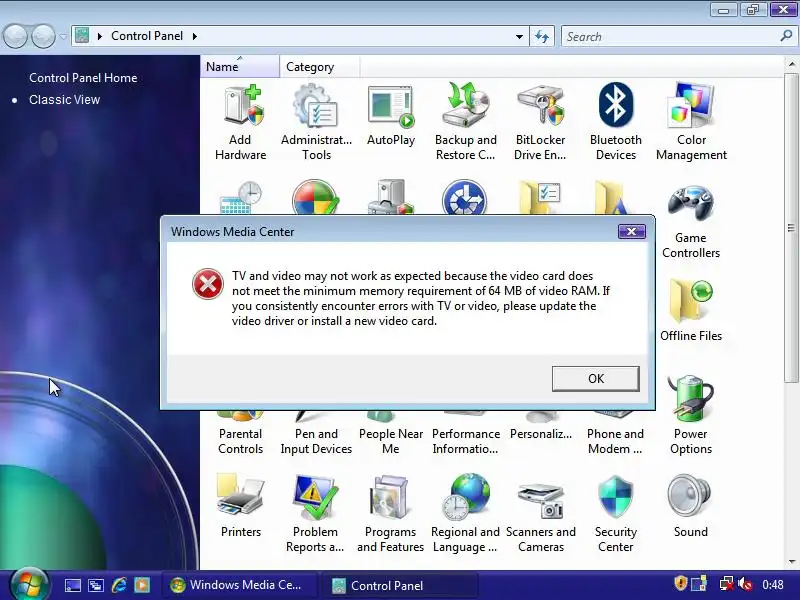Click the Back navigation button
The image size is (800, 600).
(x=15, y=36)
